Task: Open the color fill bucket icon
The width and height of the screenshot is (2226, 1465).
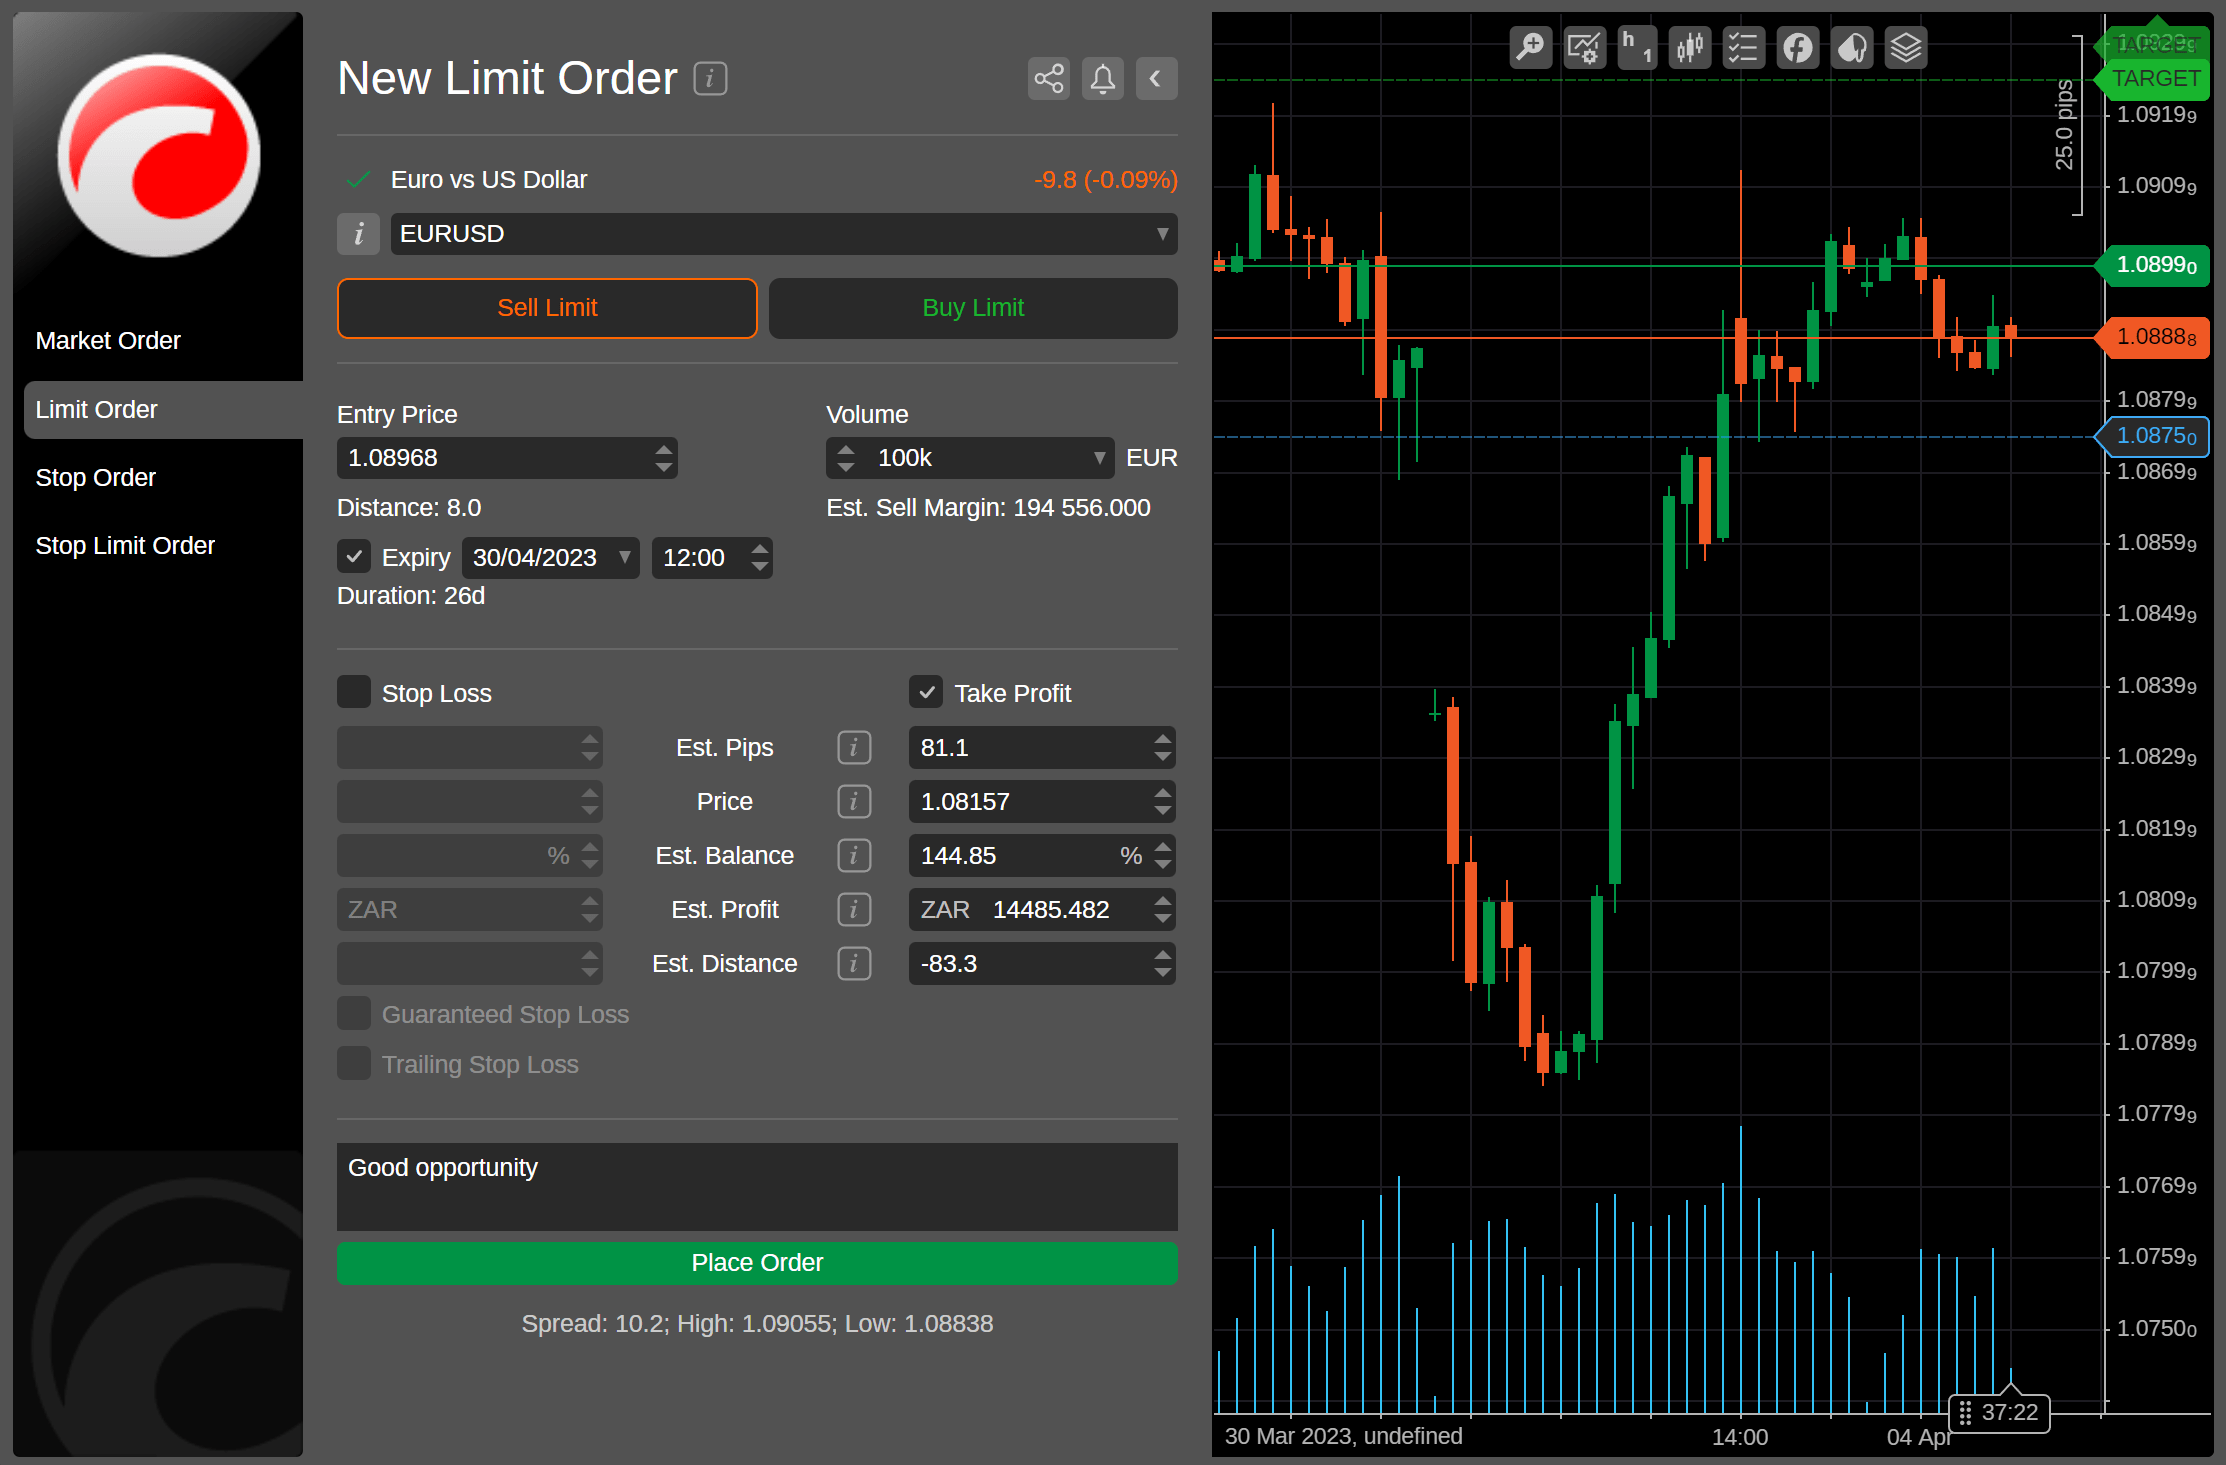Action: (x=1852, y=47)
